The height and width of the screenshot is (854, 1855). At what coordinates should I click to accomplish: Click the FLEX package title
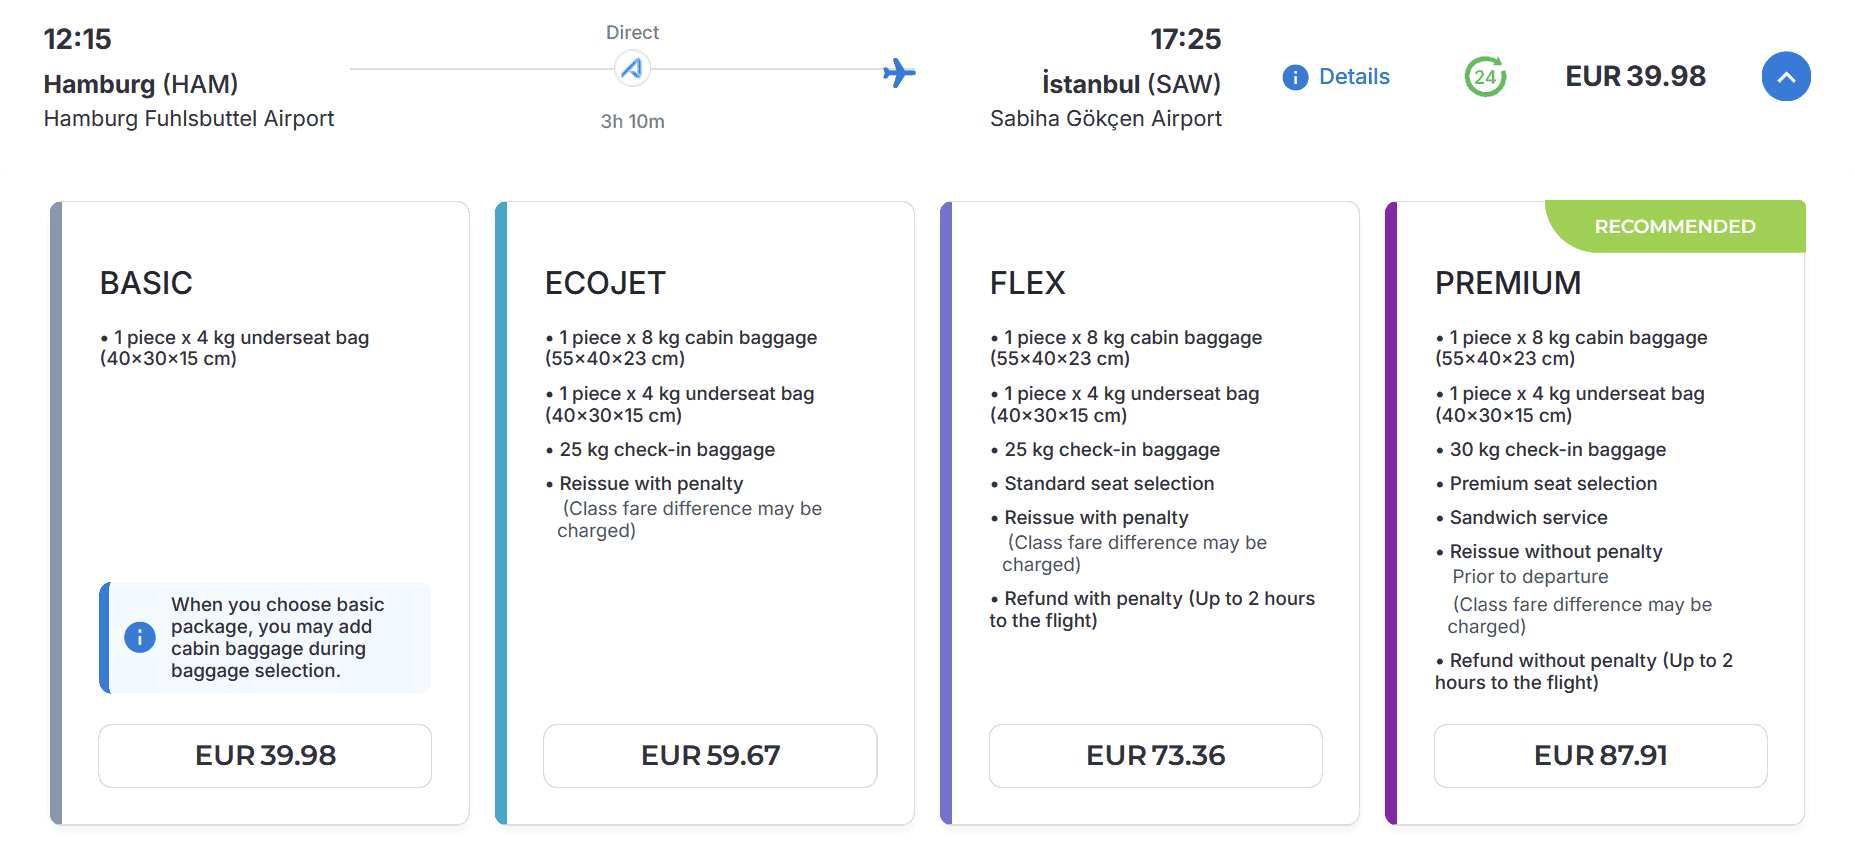[x=1027, y=283]
